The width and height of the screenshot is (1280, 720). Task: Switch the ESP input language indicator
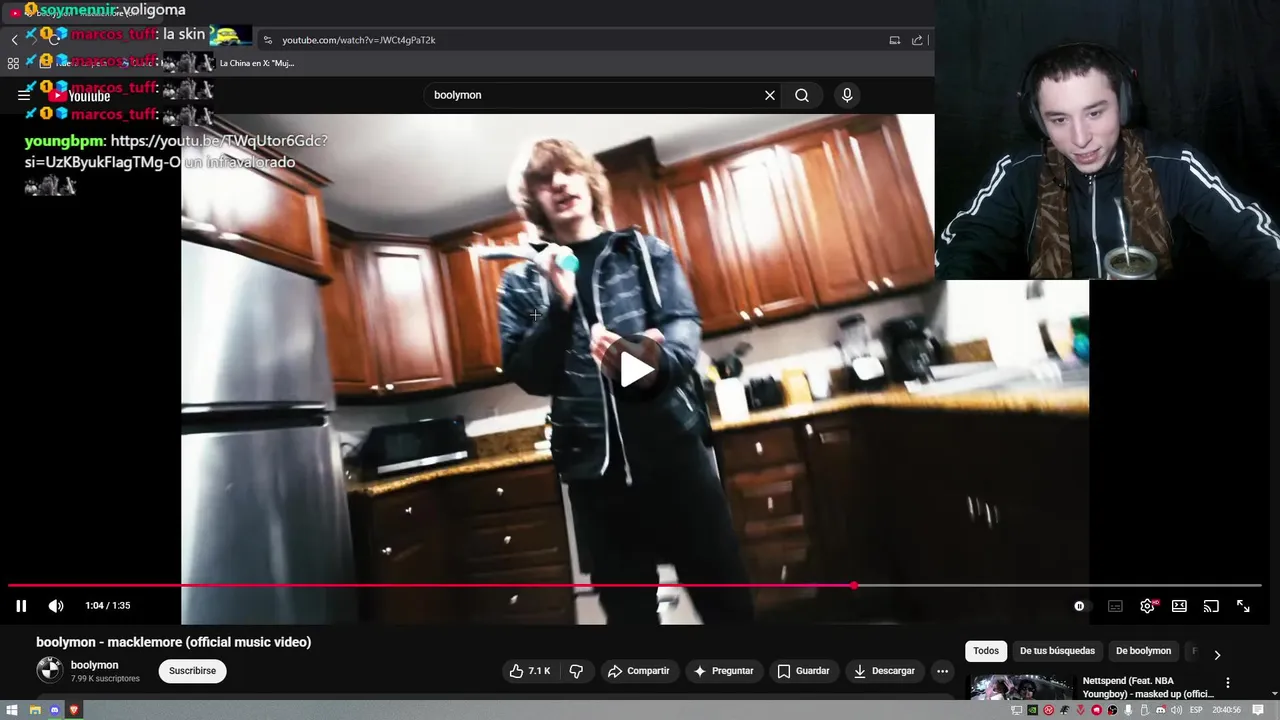(1196, 710)
